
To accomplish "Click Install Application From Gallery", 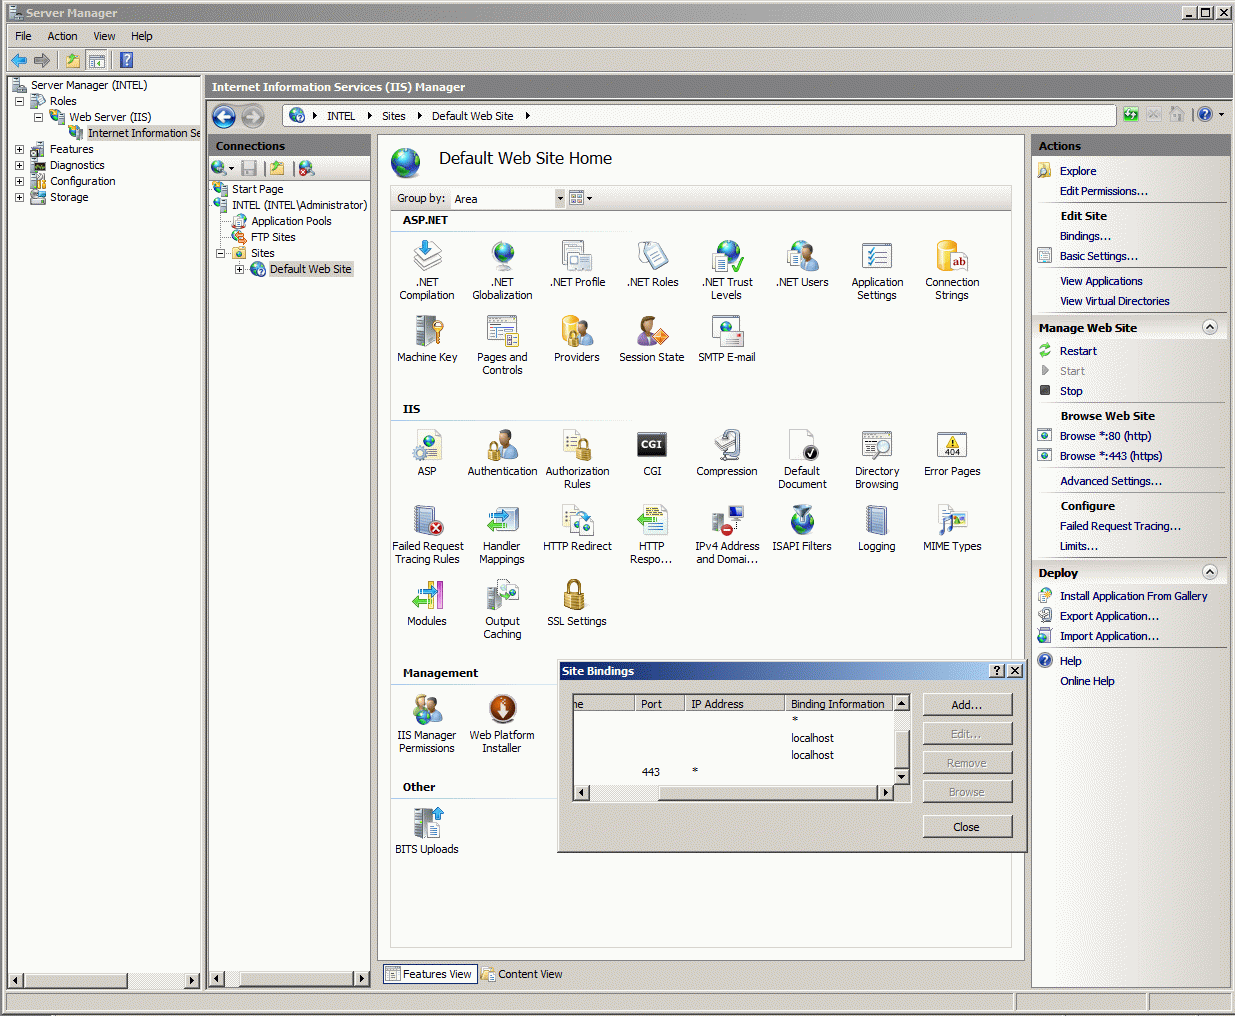I will [1134, 596].
